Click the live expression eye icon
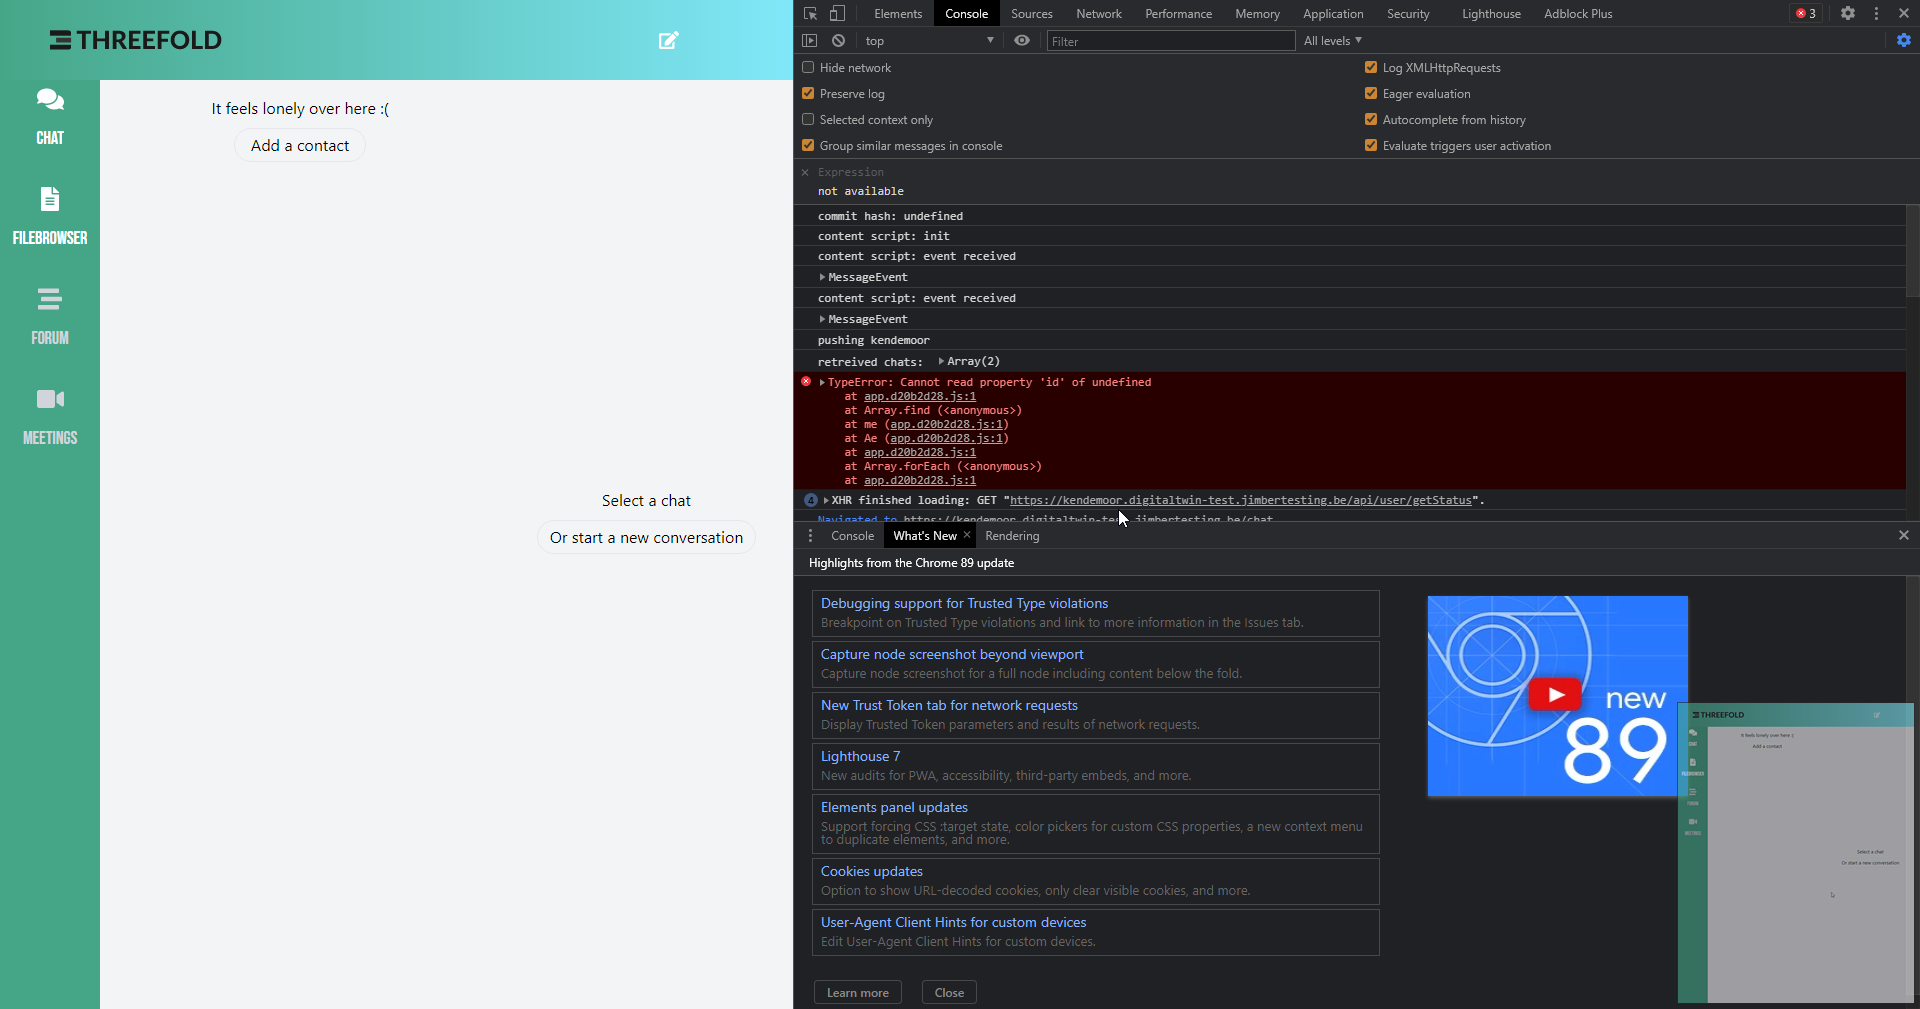The width and height of the screenshot is (1920, 1009). coord(1022,41)
